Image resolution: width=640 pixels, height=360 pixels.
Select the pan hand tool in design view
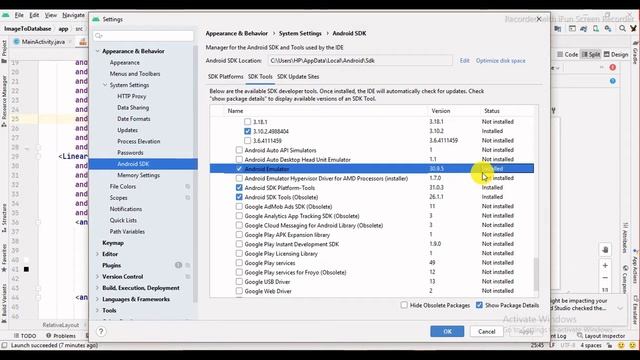coord(605,249)
